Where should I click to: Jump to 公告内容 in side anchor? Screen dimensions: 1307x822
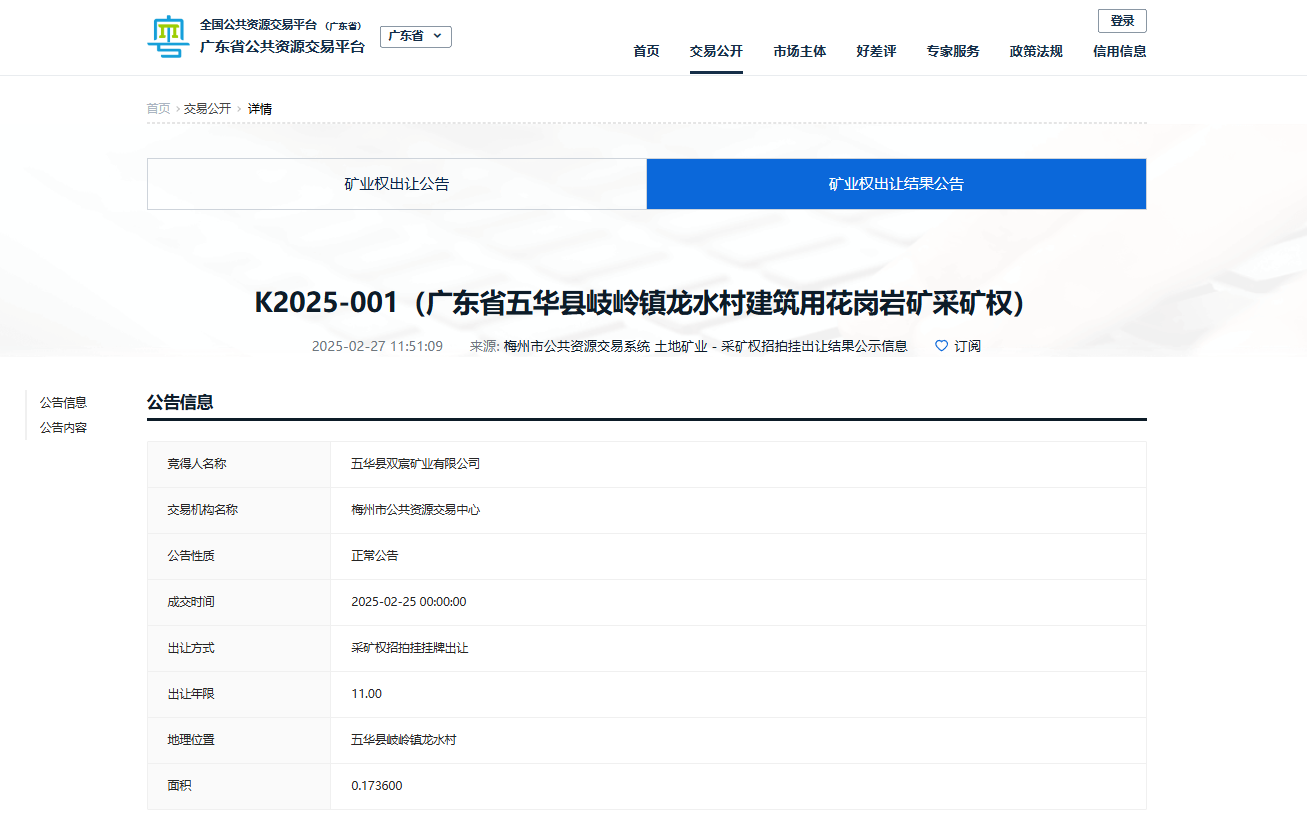(x=63, y=427)
